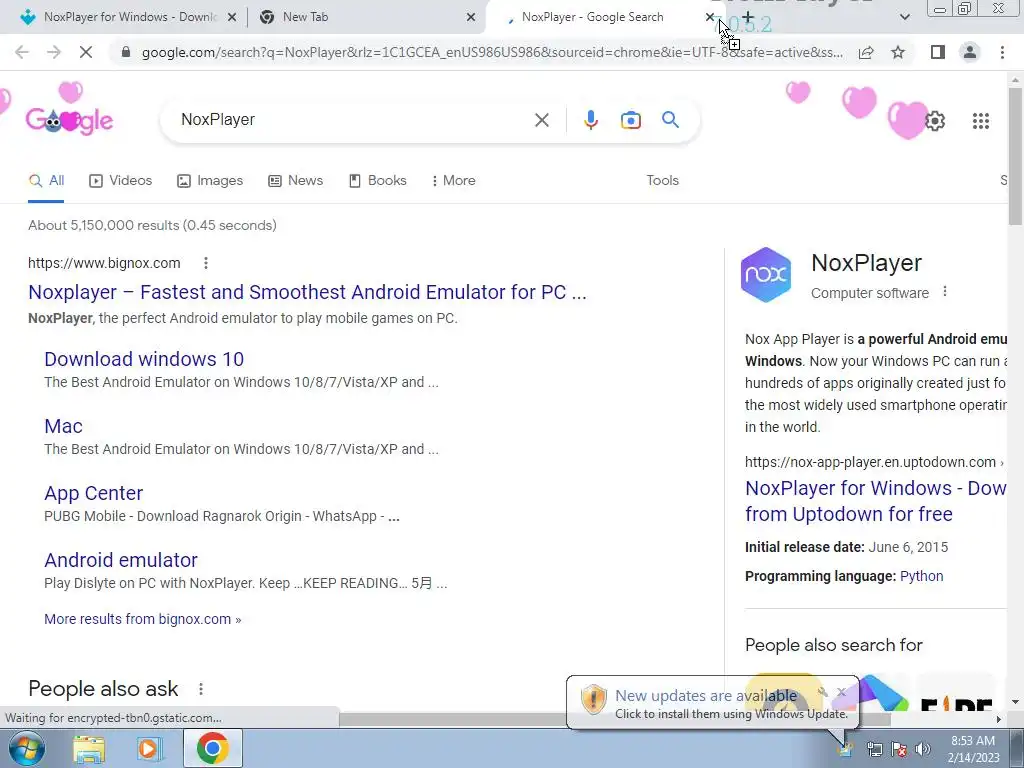Open the volume speaker tray icon
This screenshot has height=768, width=1024.
(922, 749)
